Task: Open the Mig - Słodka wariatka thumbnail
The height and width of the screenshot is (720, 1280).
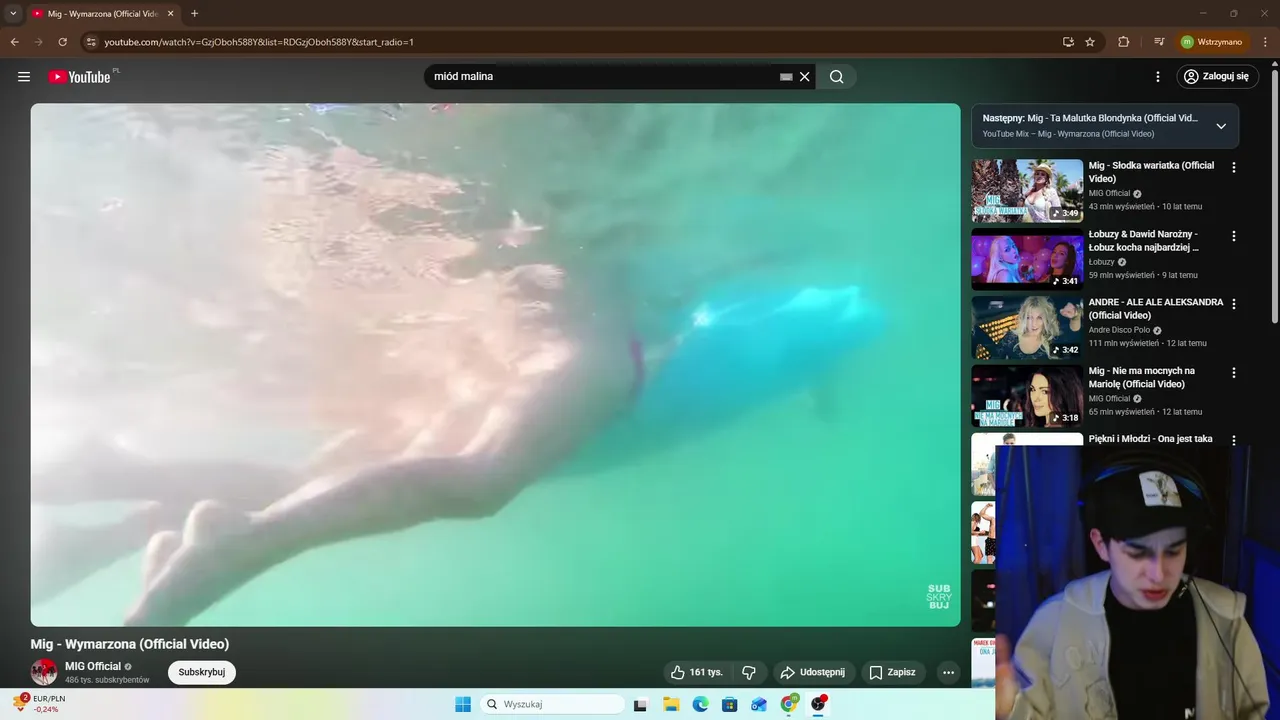Action: 1027,191
